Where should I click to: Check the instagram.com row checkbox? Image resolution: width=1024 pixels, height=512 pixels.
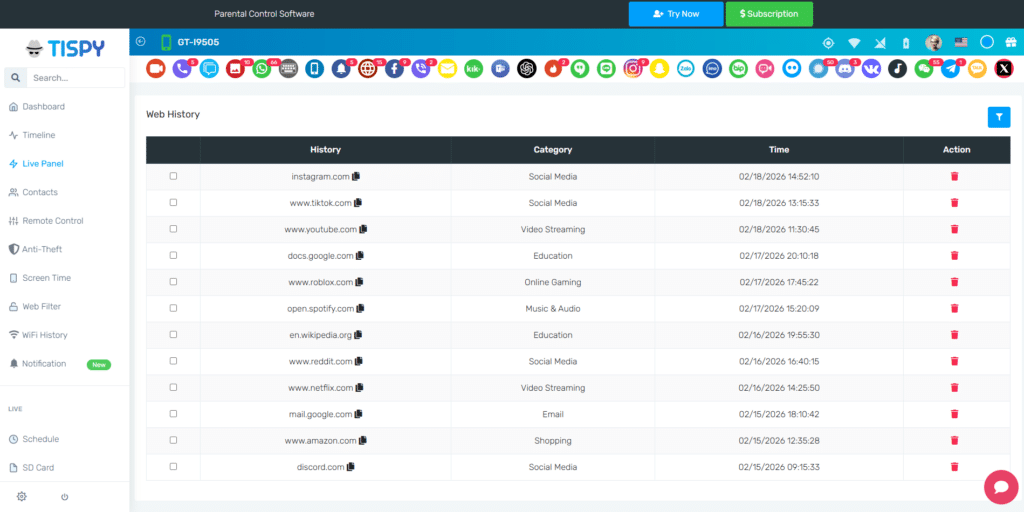173,176
